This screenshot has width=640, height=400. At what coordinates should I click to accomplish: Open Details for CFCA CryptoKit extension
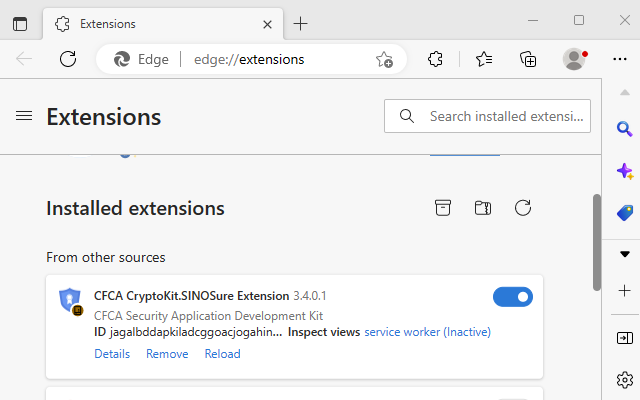[x=112, y=354]
